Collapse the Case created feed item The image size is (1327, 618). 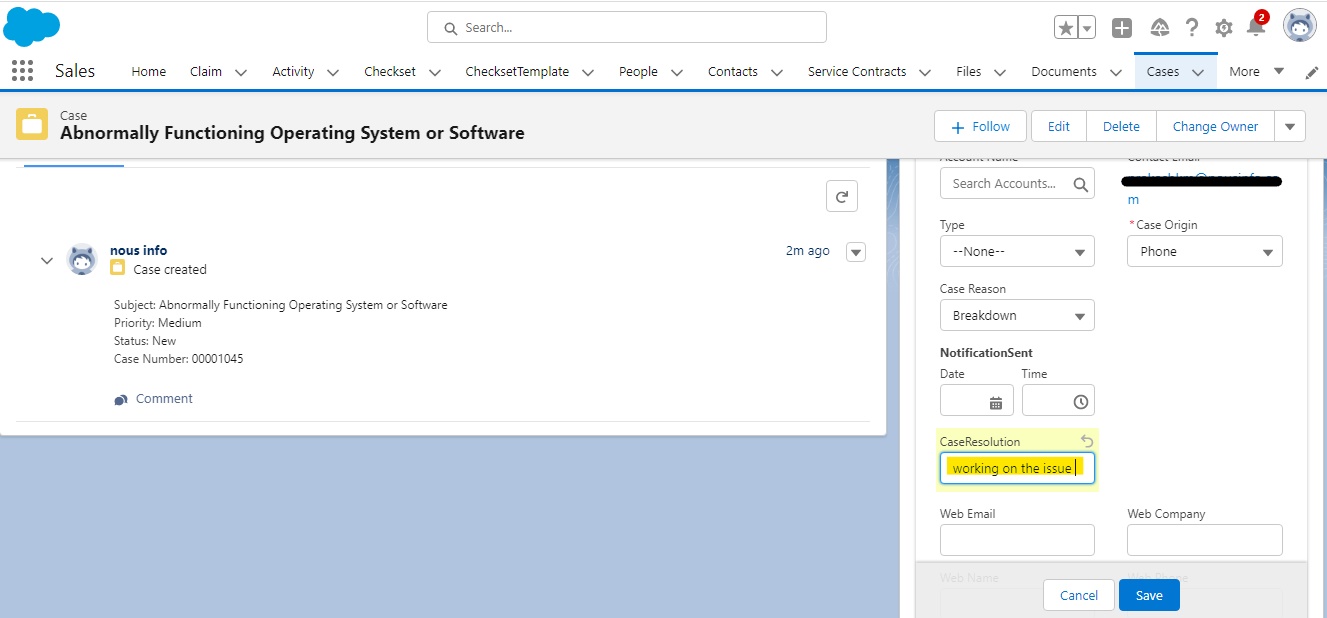(46, 260)
